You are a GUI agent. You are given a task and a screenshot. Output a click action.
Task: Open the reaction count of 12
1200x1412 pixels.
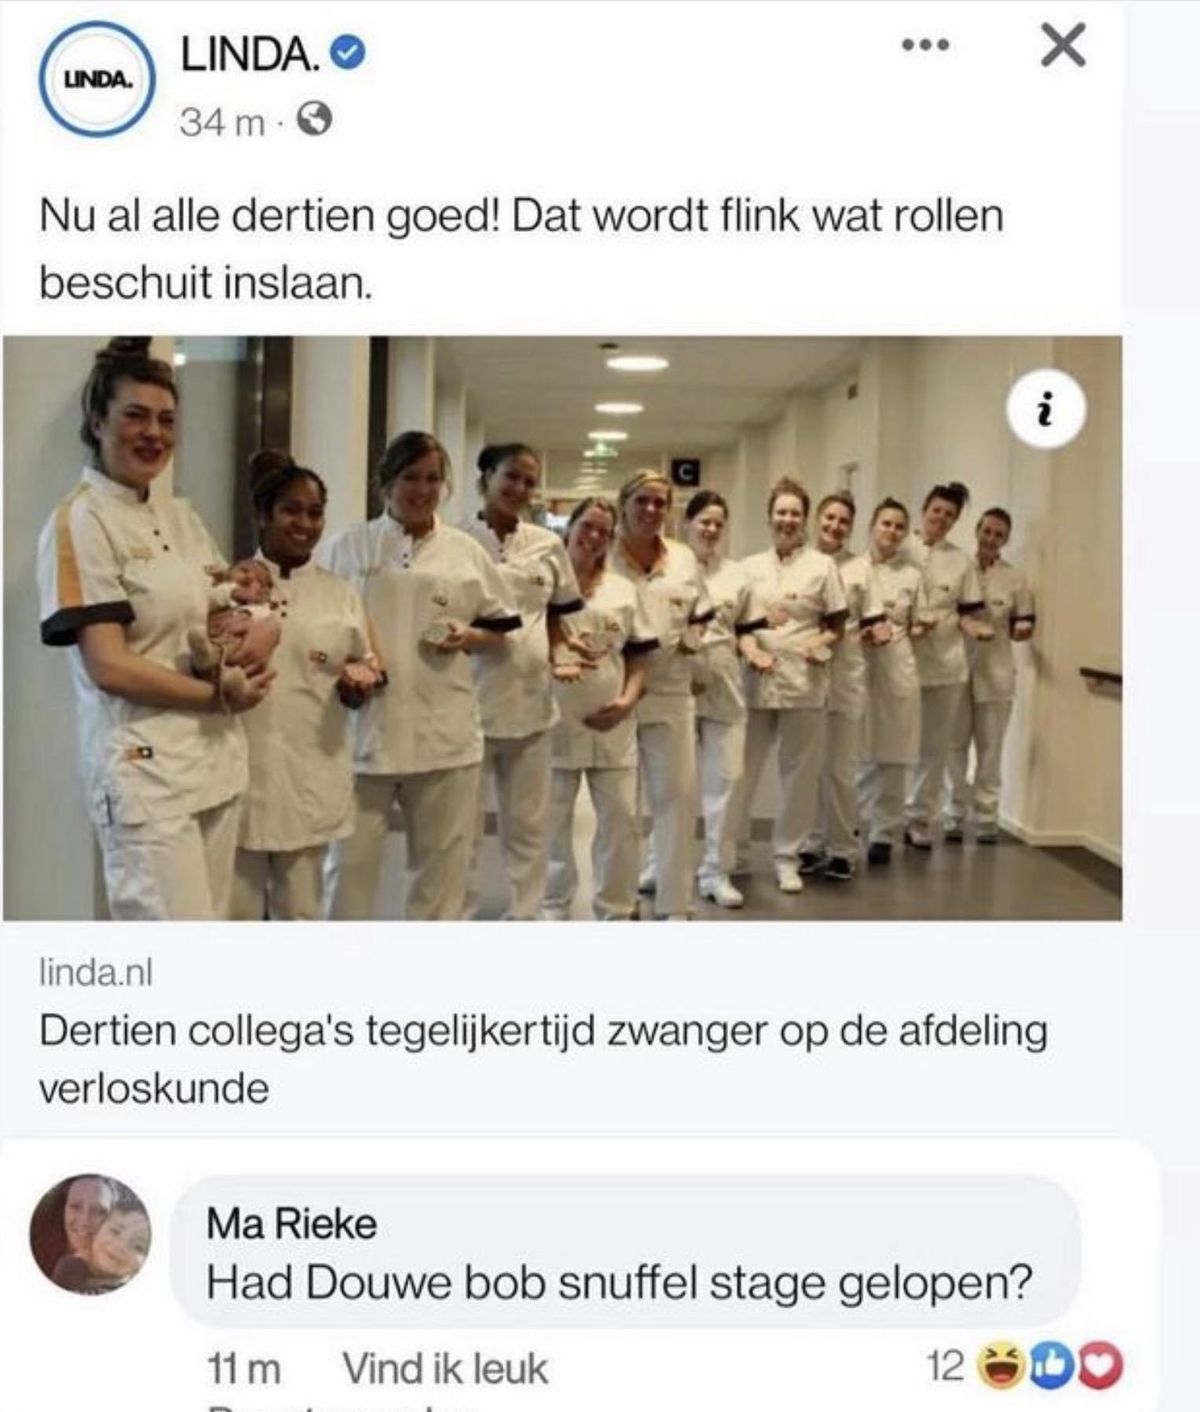(944, 1365)
